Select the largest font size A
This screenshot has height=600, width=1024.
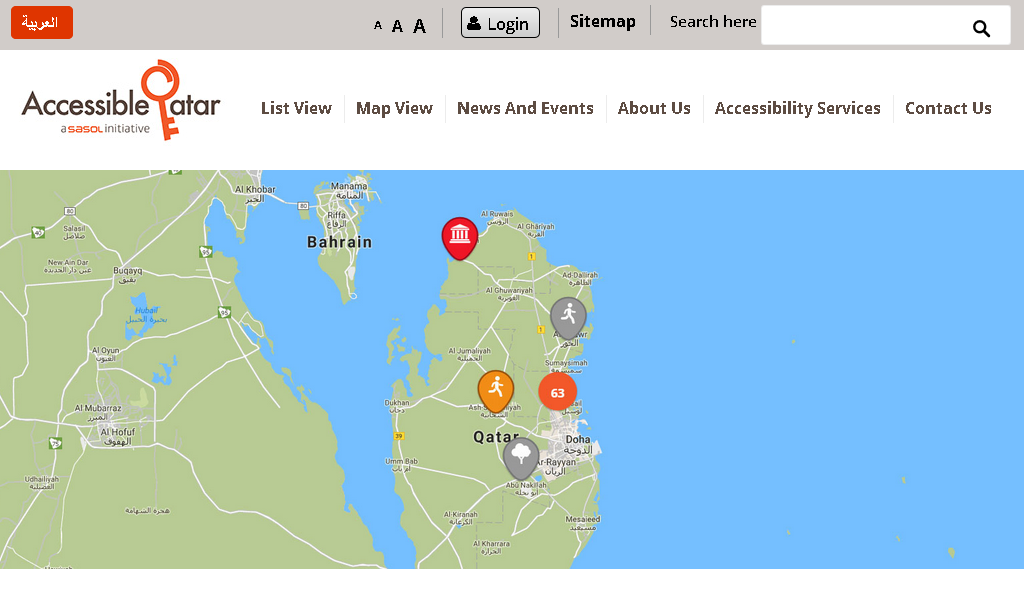[x=419, y=26]
